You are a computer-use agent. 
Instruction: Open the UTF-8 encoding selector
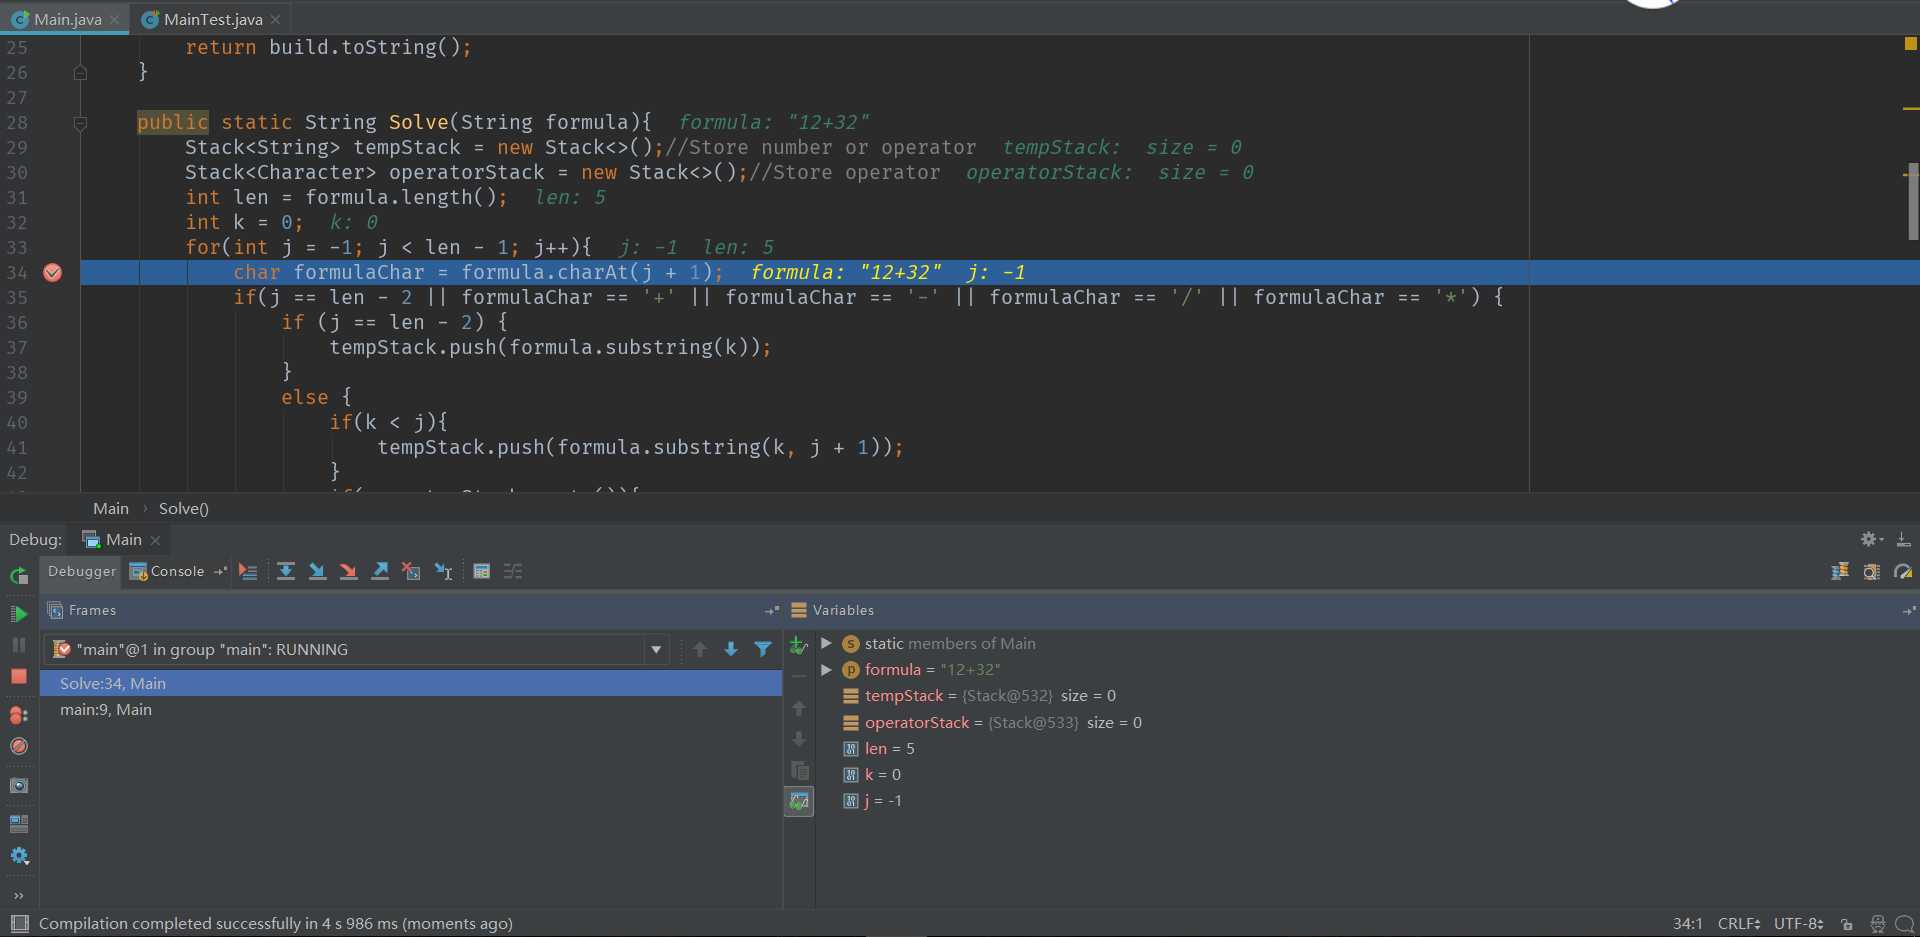(x=1799, y=923)
